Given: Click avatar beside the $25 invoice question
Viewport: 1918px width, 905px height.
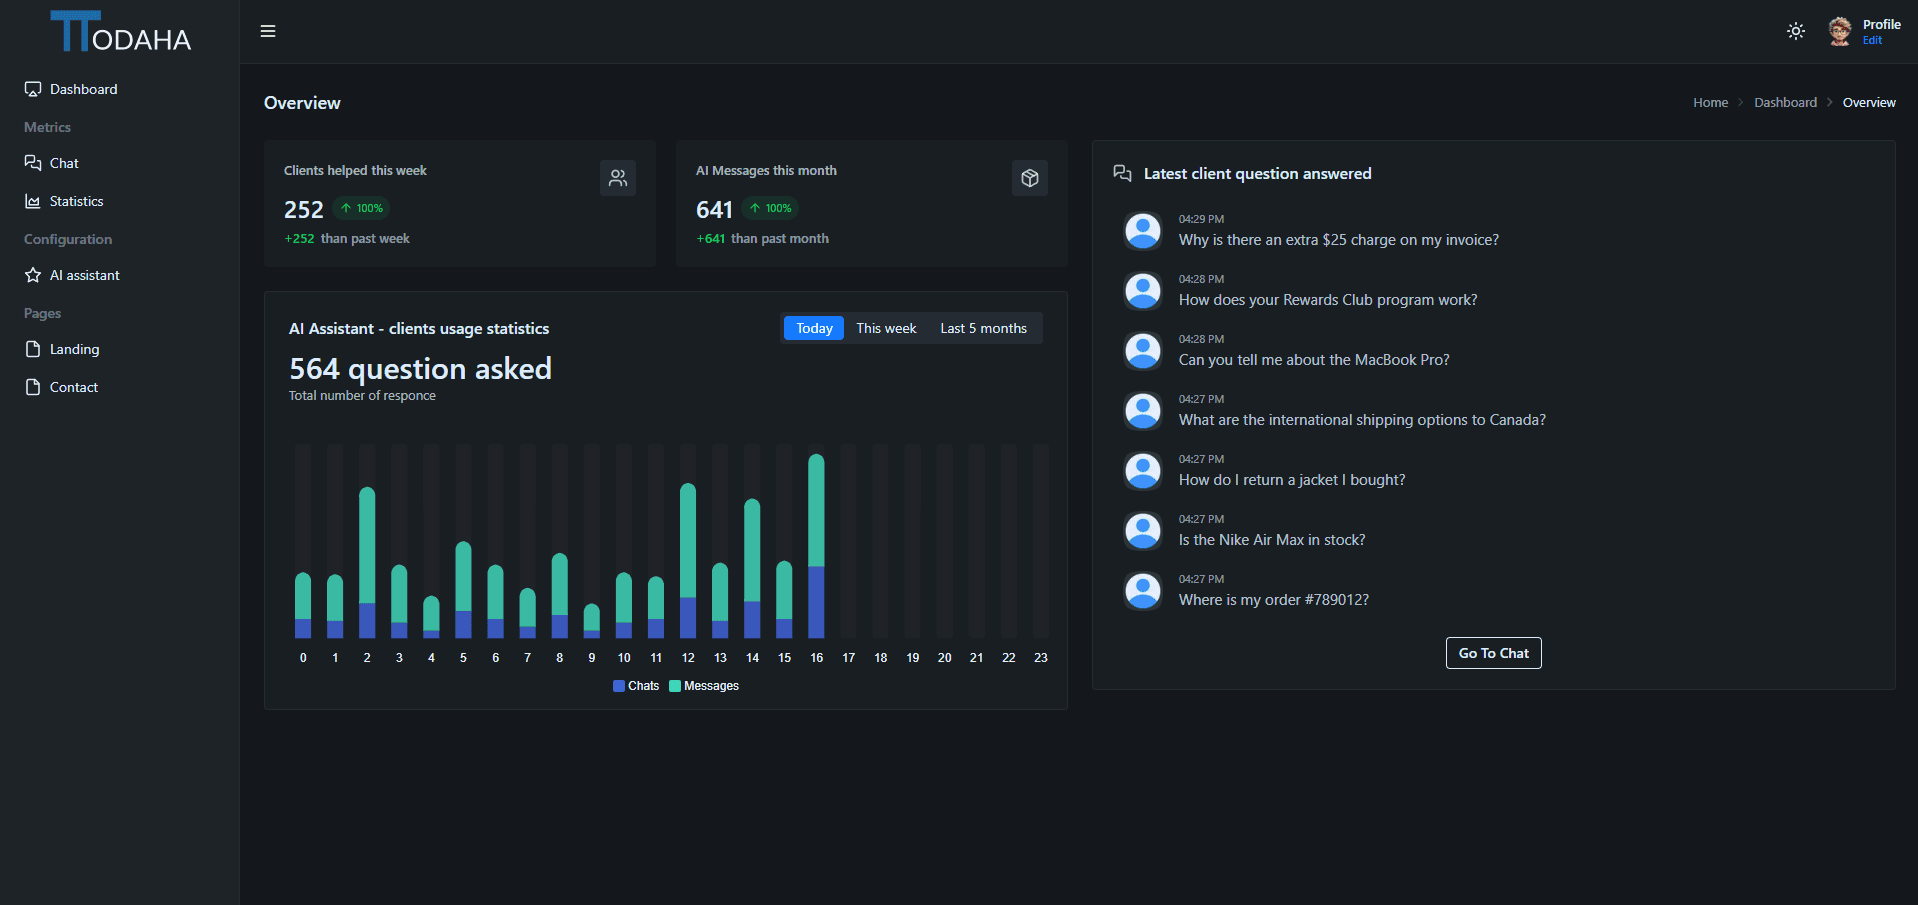Looking at the screenshot, I should (1142, 231).
